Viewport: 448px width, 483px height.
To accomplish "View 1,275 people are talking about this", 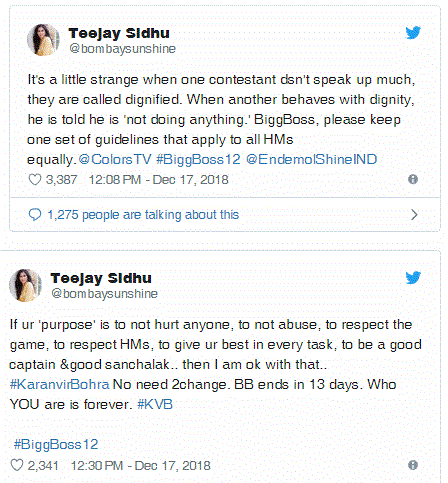I will 143,215.
